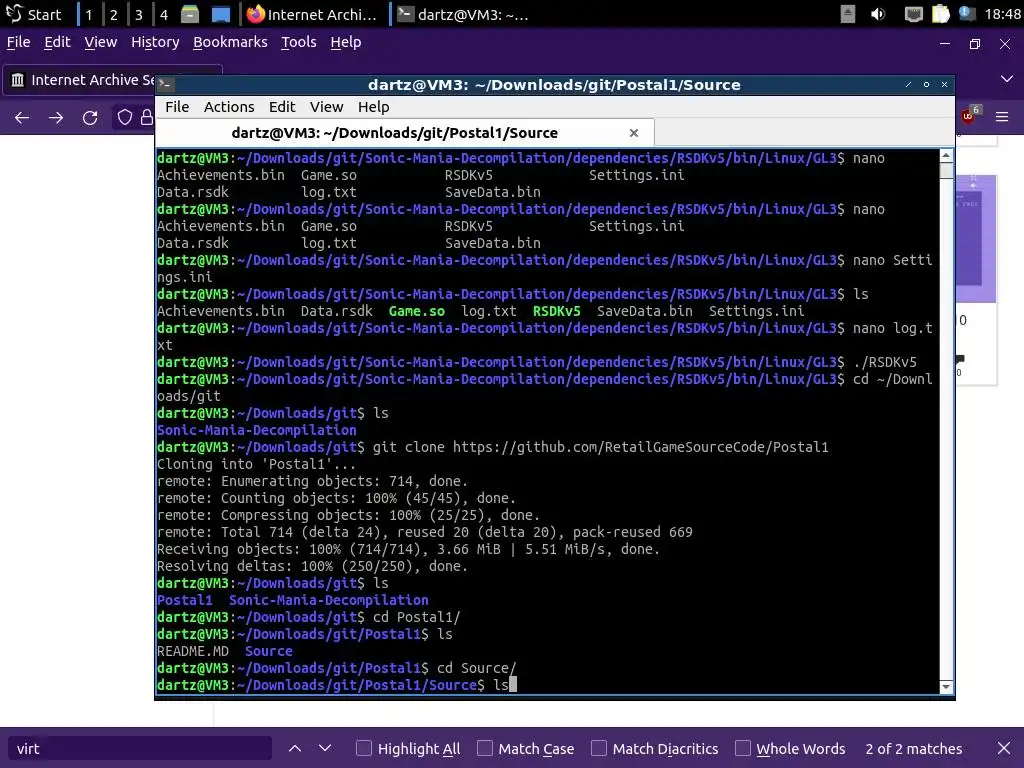The height and width of the screenshot is (768, 1024).
Task: Click '2 of 2 matches' find status
Action: tap(914, 748)
